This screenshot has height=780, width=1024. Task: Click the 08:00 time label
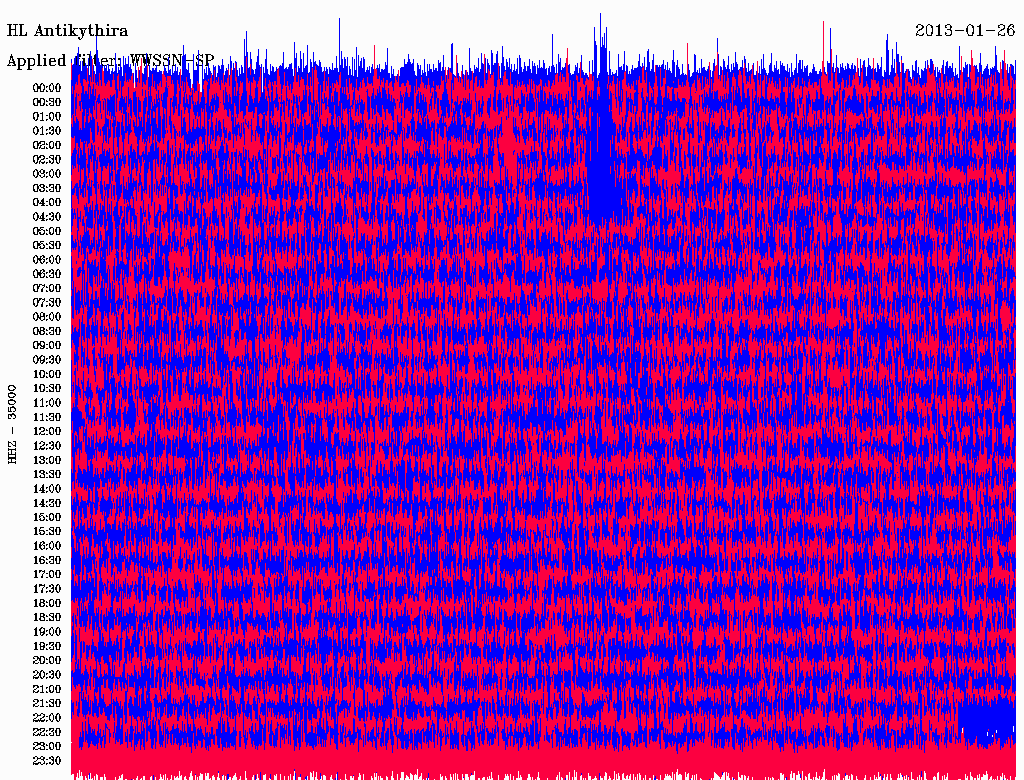47,317
